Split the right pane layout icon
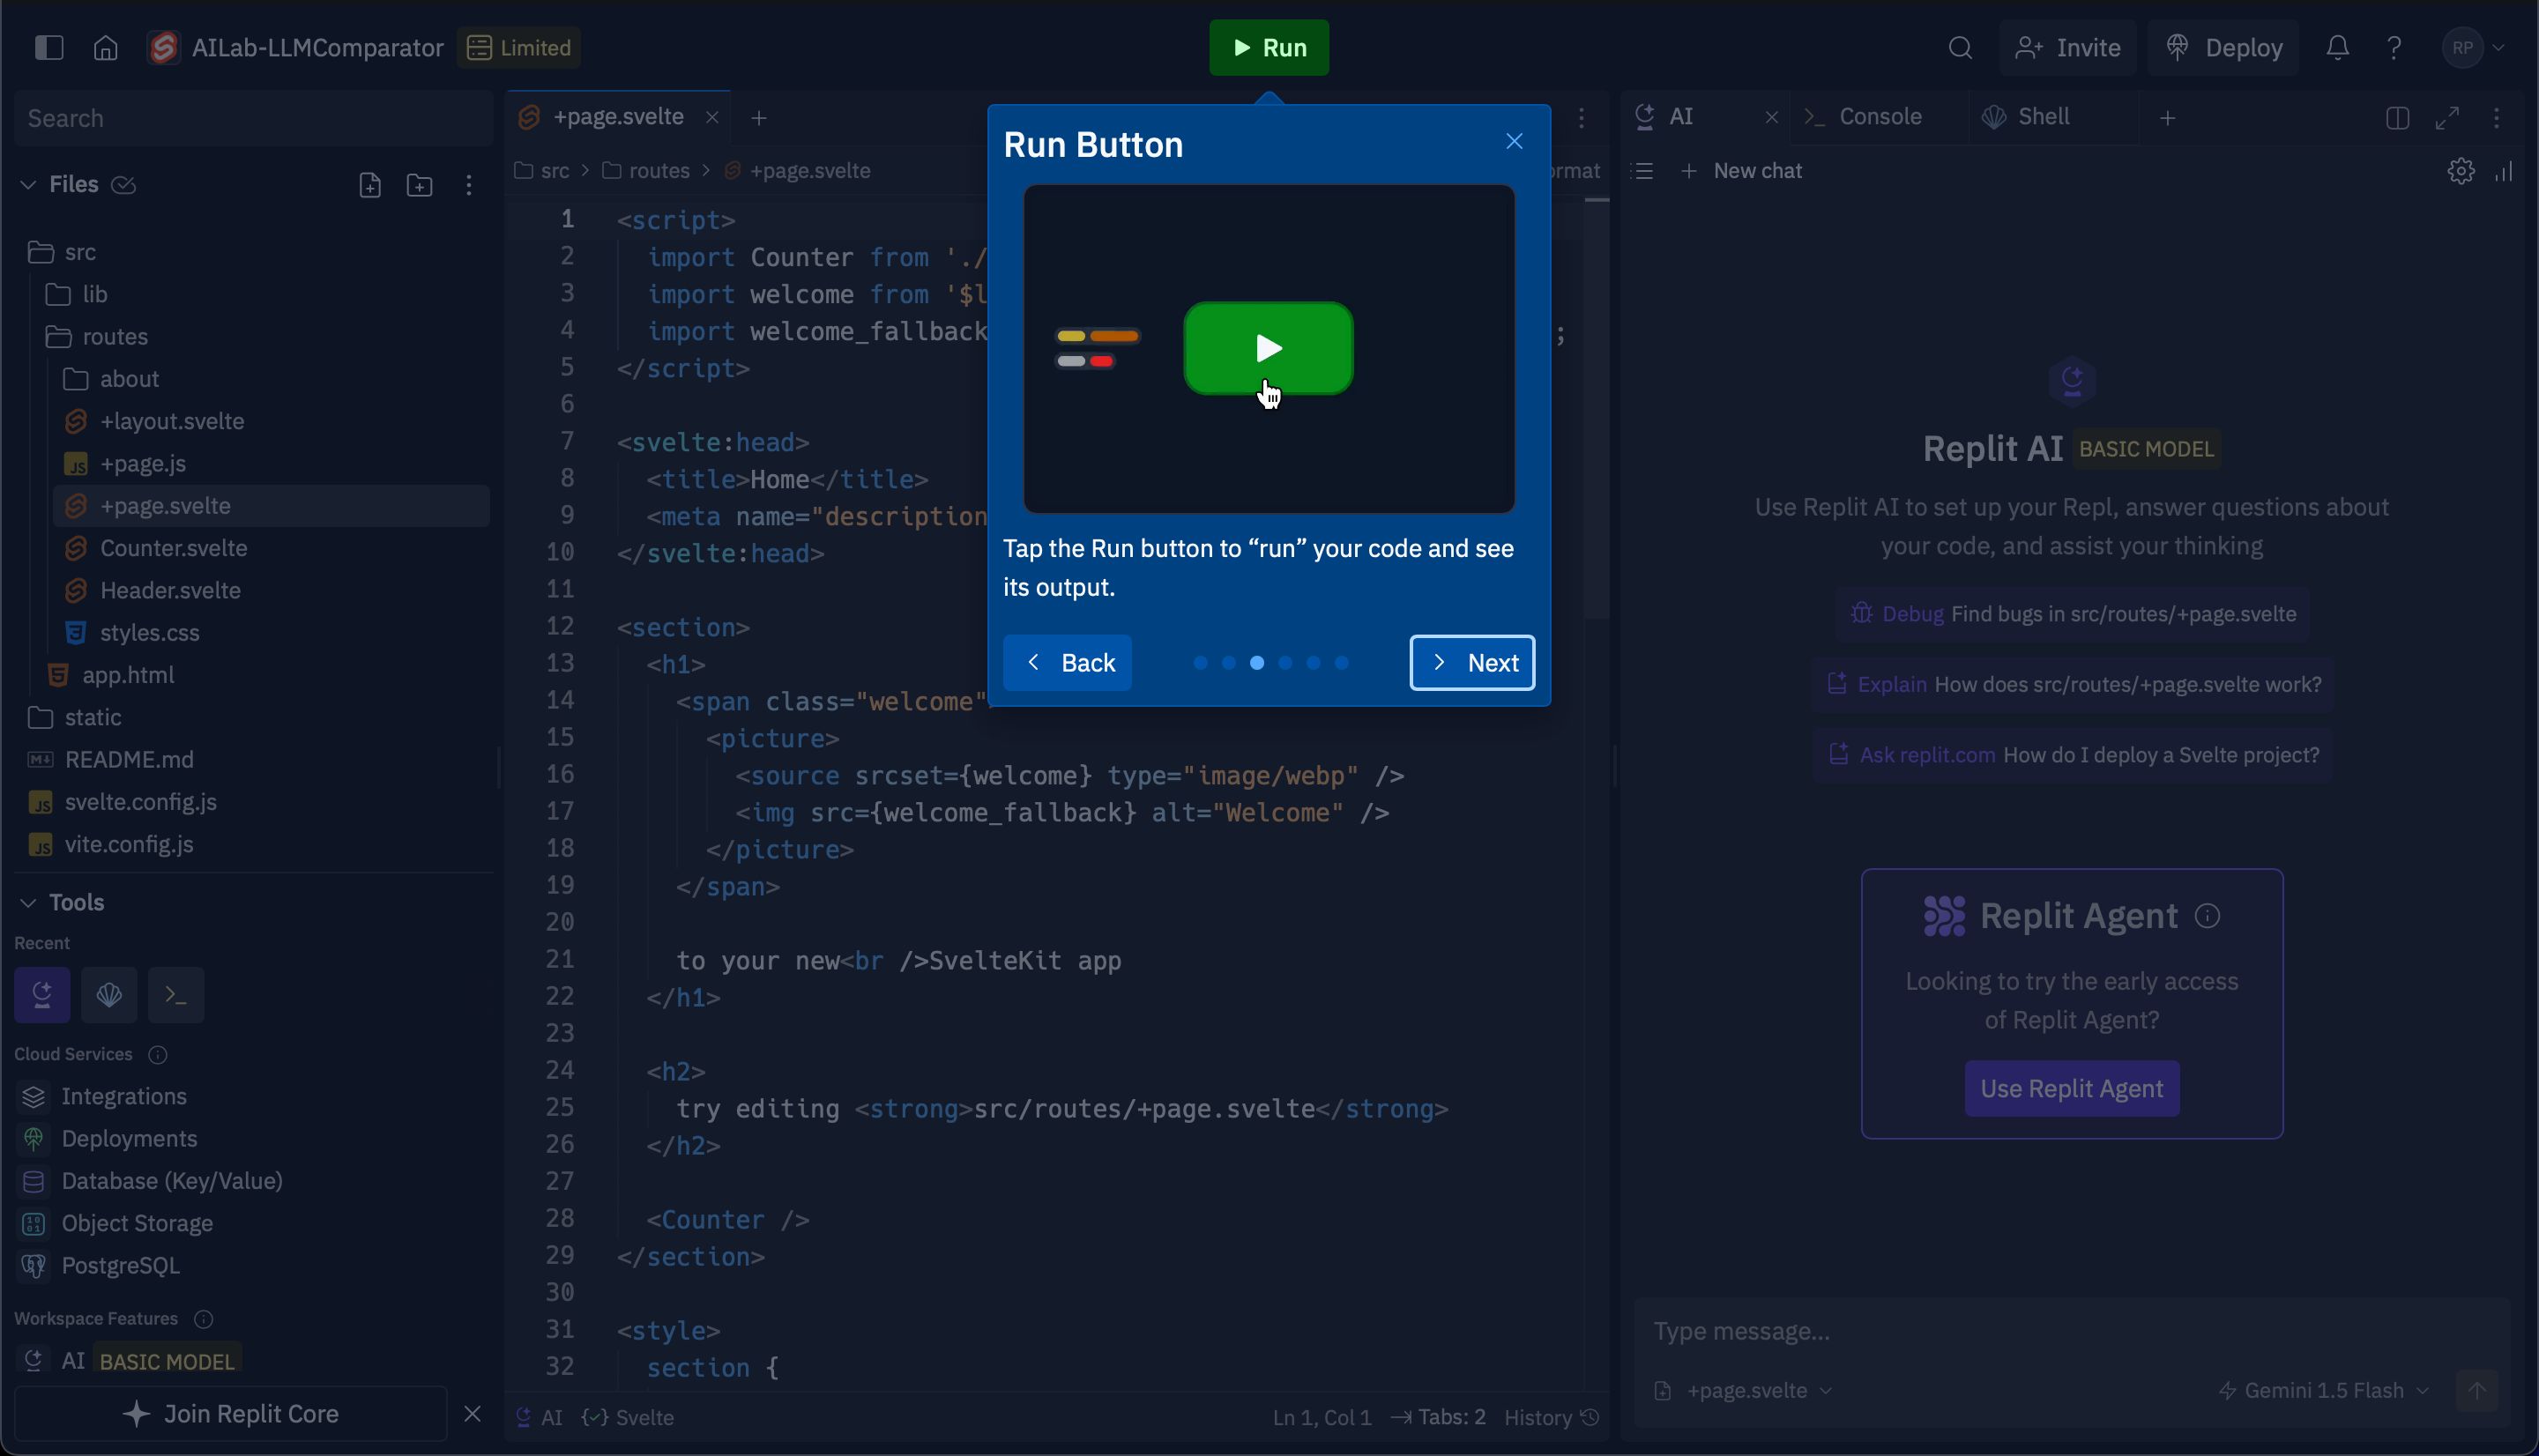 click(2397, 118)
